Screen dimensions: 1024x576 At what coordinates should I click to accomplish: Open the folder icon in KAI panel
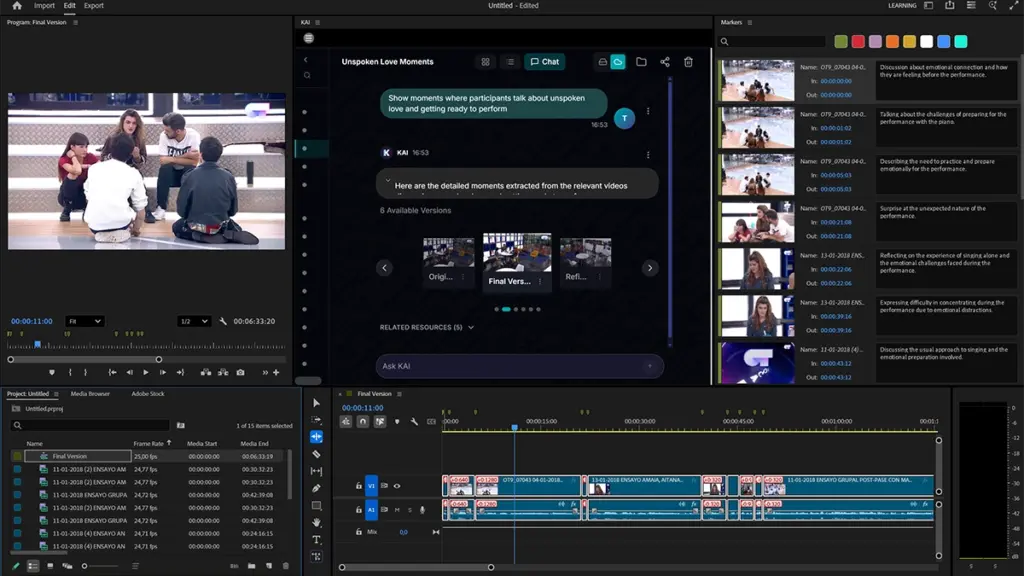point(641,62)
